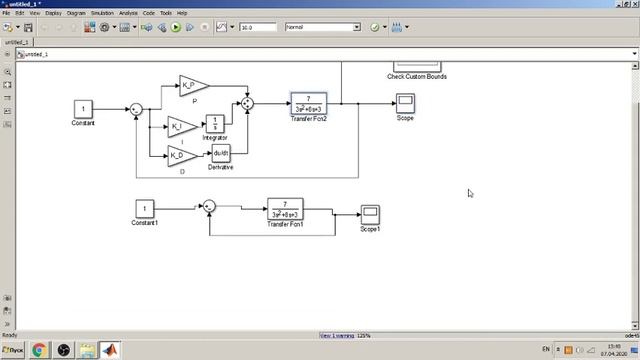Open the Simulation Data Inspector icon
The image size is (640, 360).
(x=221, y=27)
